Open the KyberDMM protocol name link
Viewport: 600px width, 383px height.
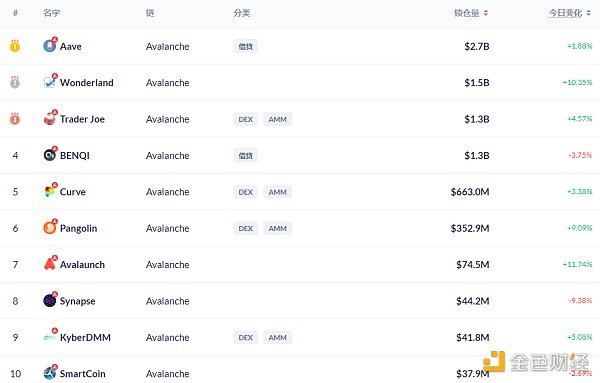(85, 337)
